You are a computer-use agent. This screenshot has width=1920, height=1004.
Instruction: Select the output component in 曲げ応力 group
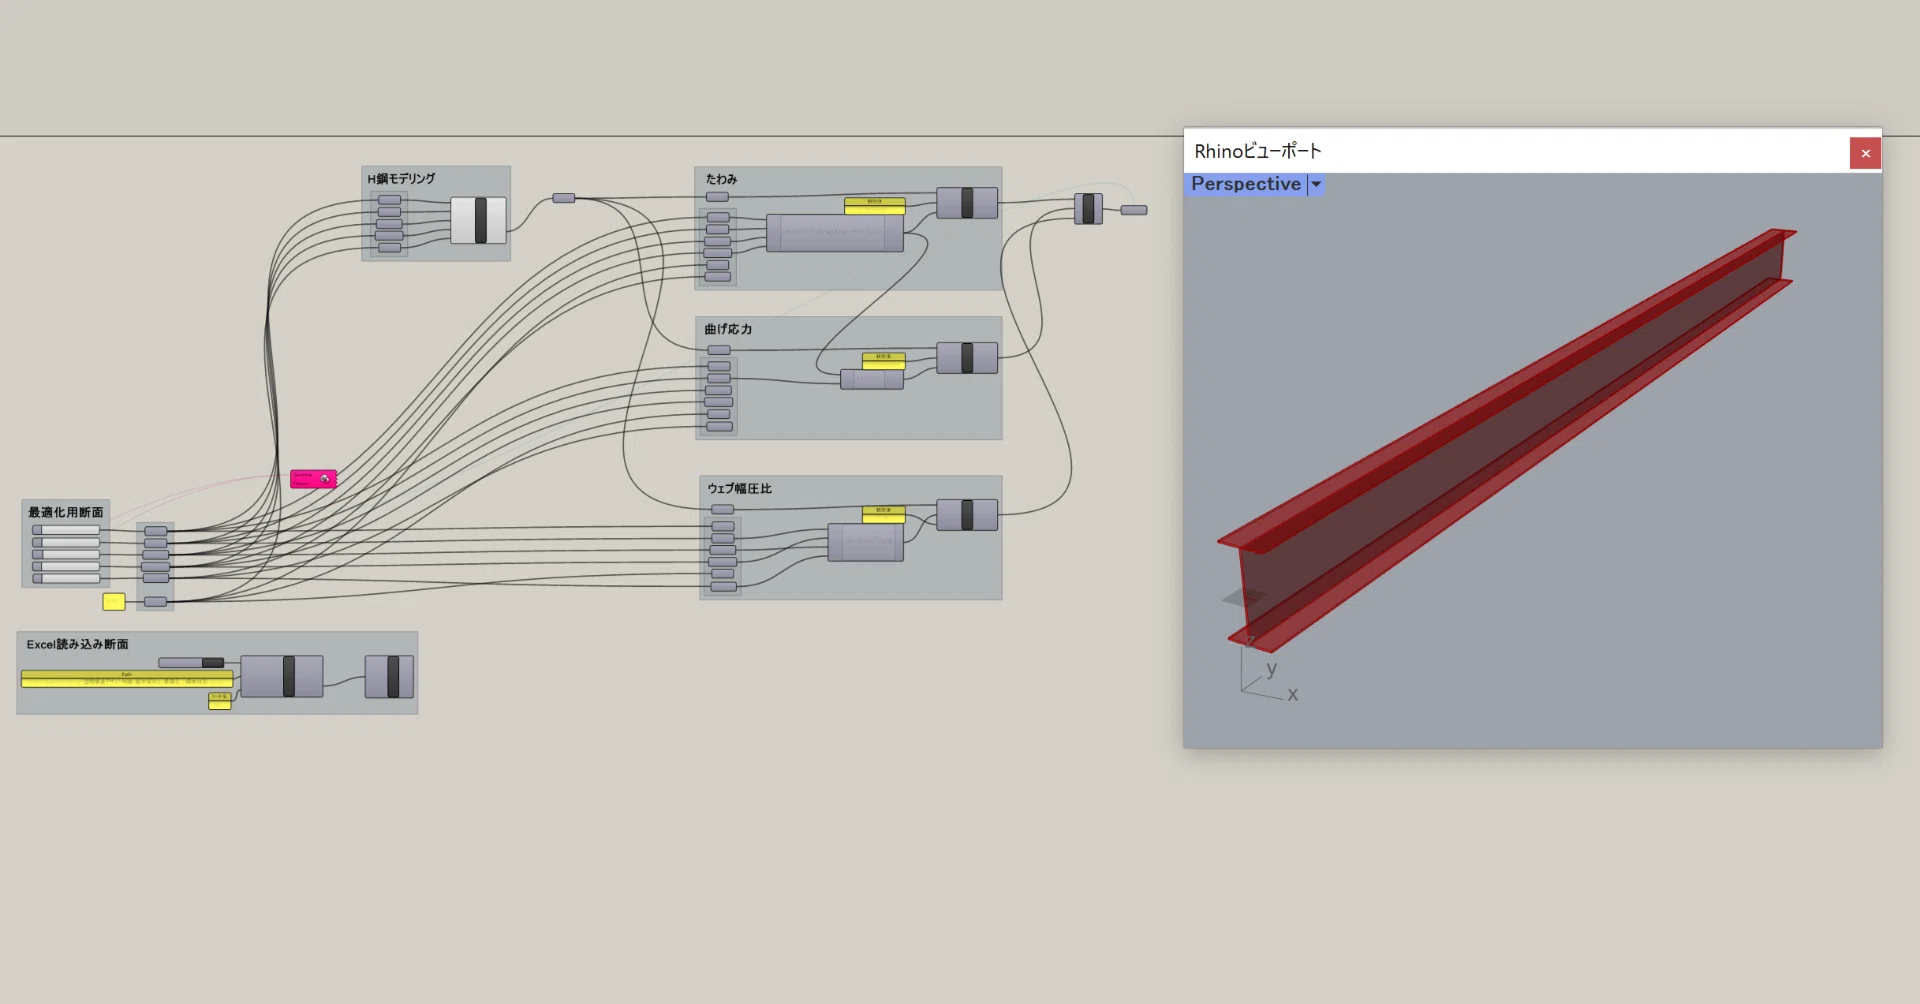[x=967, y=358]
